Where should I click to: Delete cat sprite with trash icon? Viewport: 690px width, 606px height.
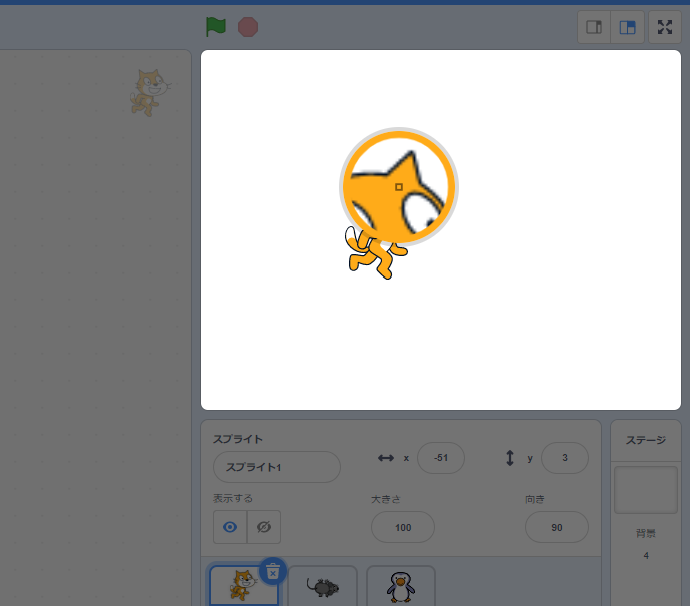[273, 571]
